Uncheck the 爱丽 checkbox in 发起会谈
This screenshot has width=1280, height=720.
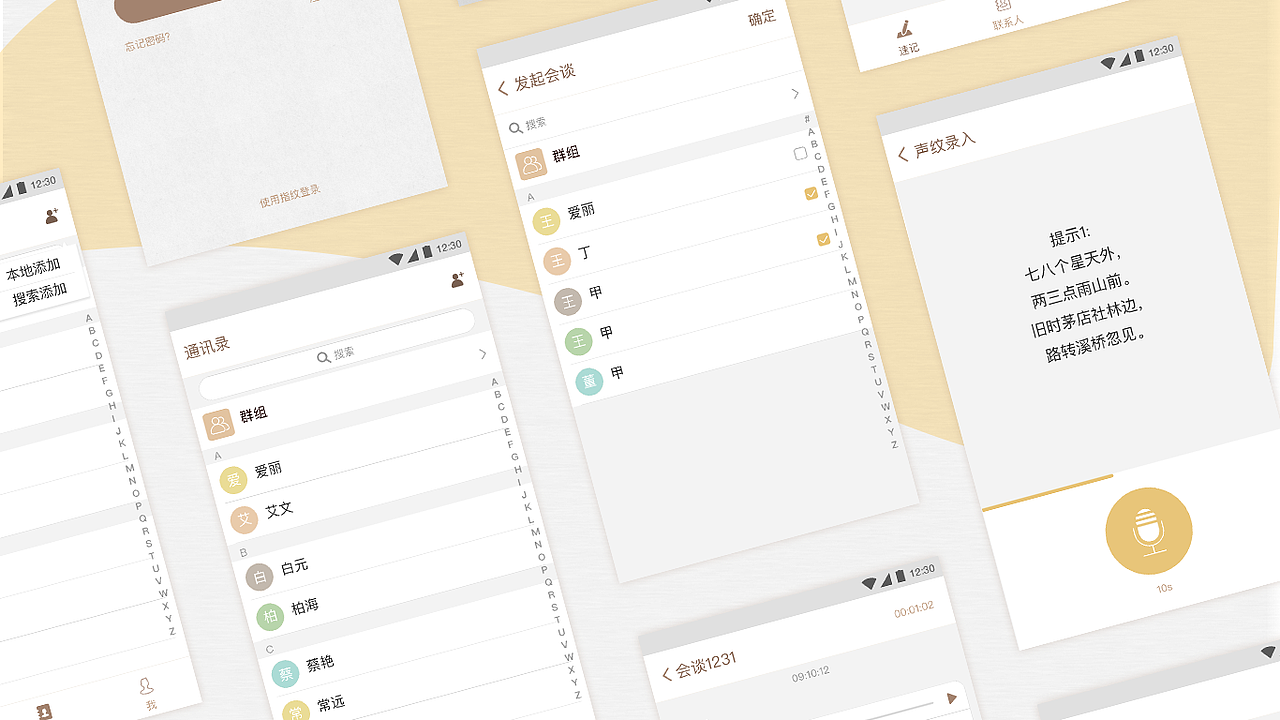[x=811, y=193]
